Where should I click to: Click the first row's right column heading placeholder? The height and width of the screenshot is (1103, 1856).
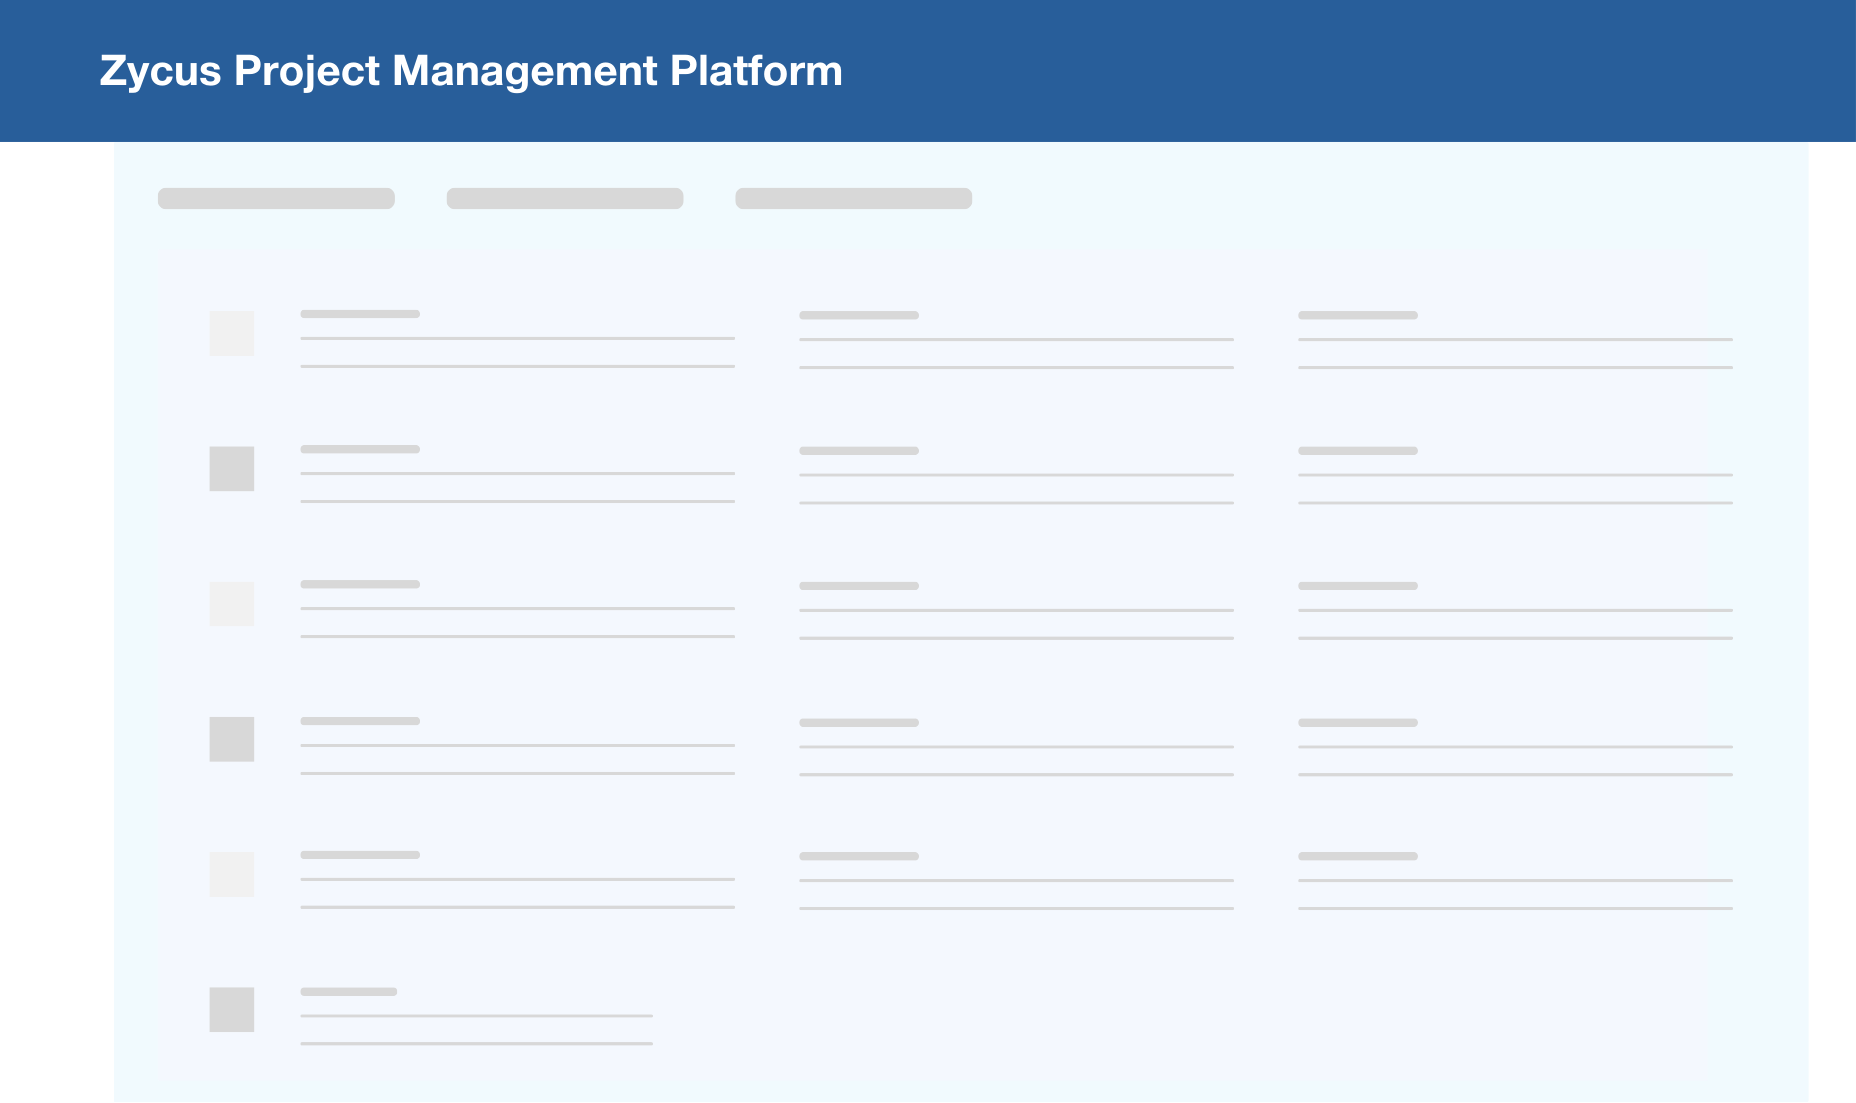tap(1358, 315)
